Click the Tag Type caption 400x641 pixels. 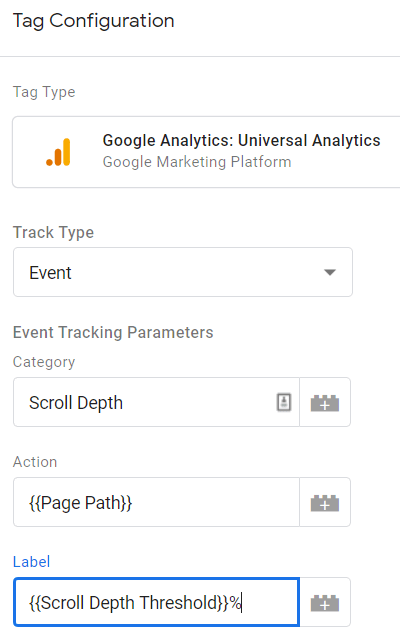[x=44, y=92]
